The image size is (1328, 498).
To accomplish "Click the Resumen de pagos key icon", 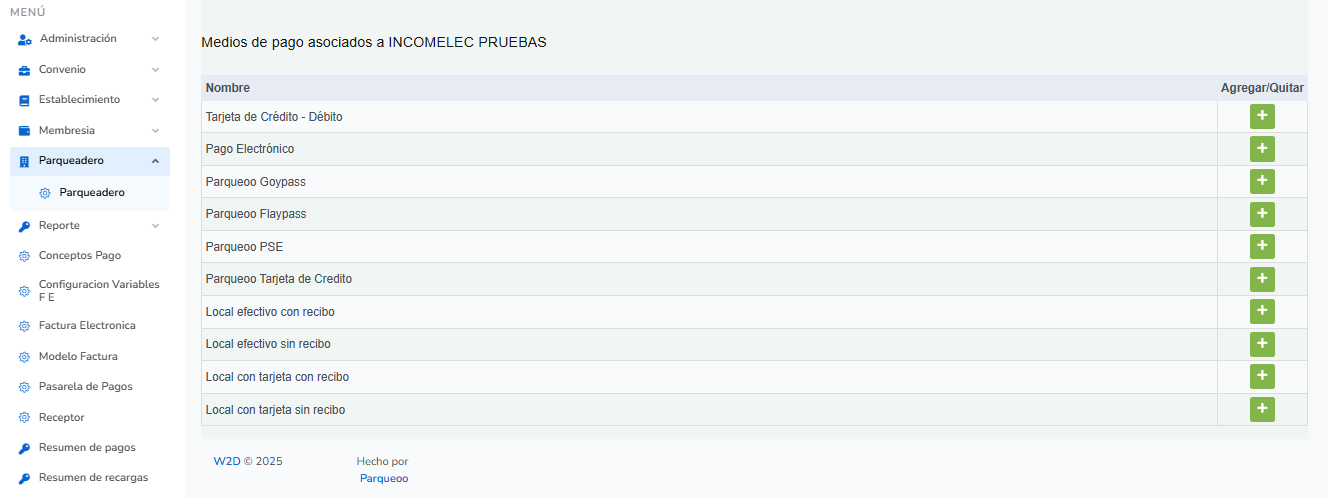I will click(x=25, y=448).
